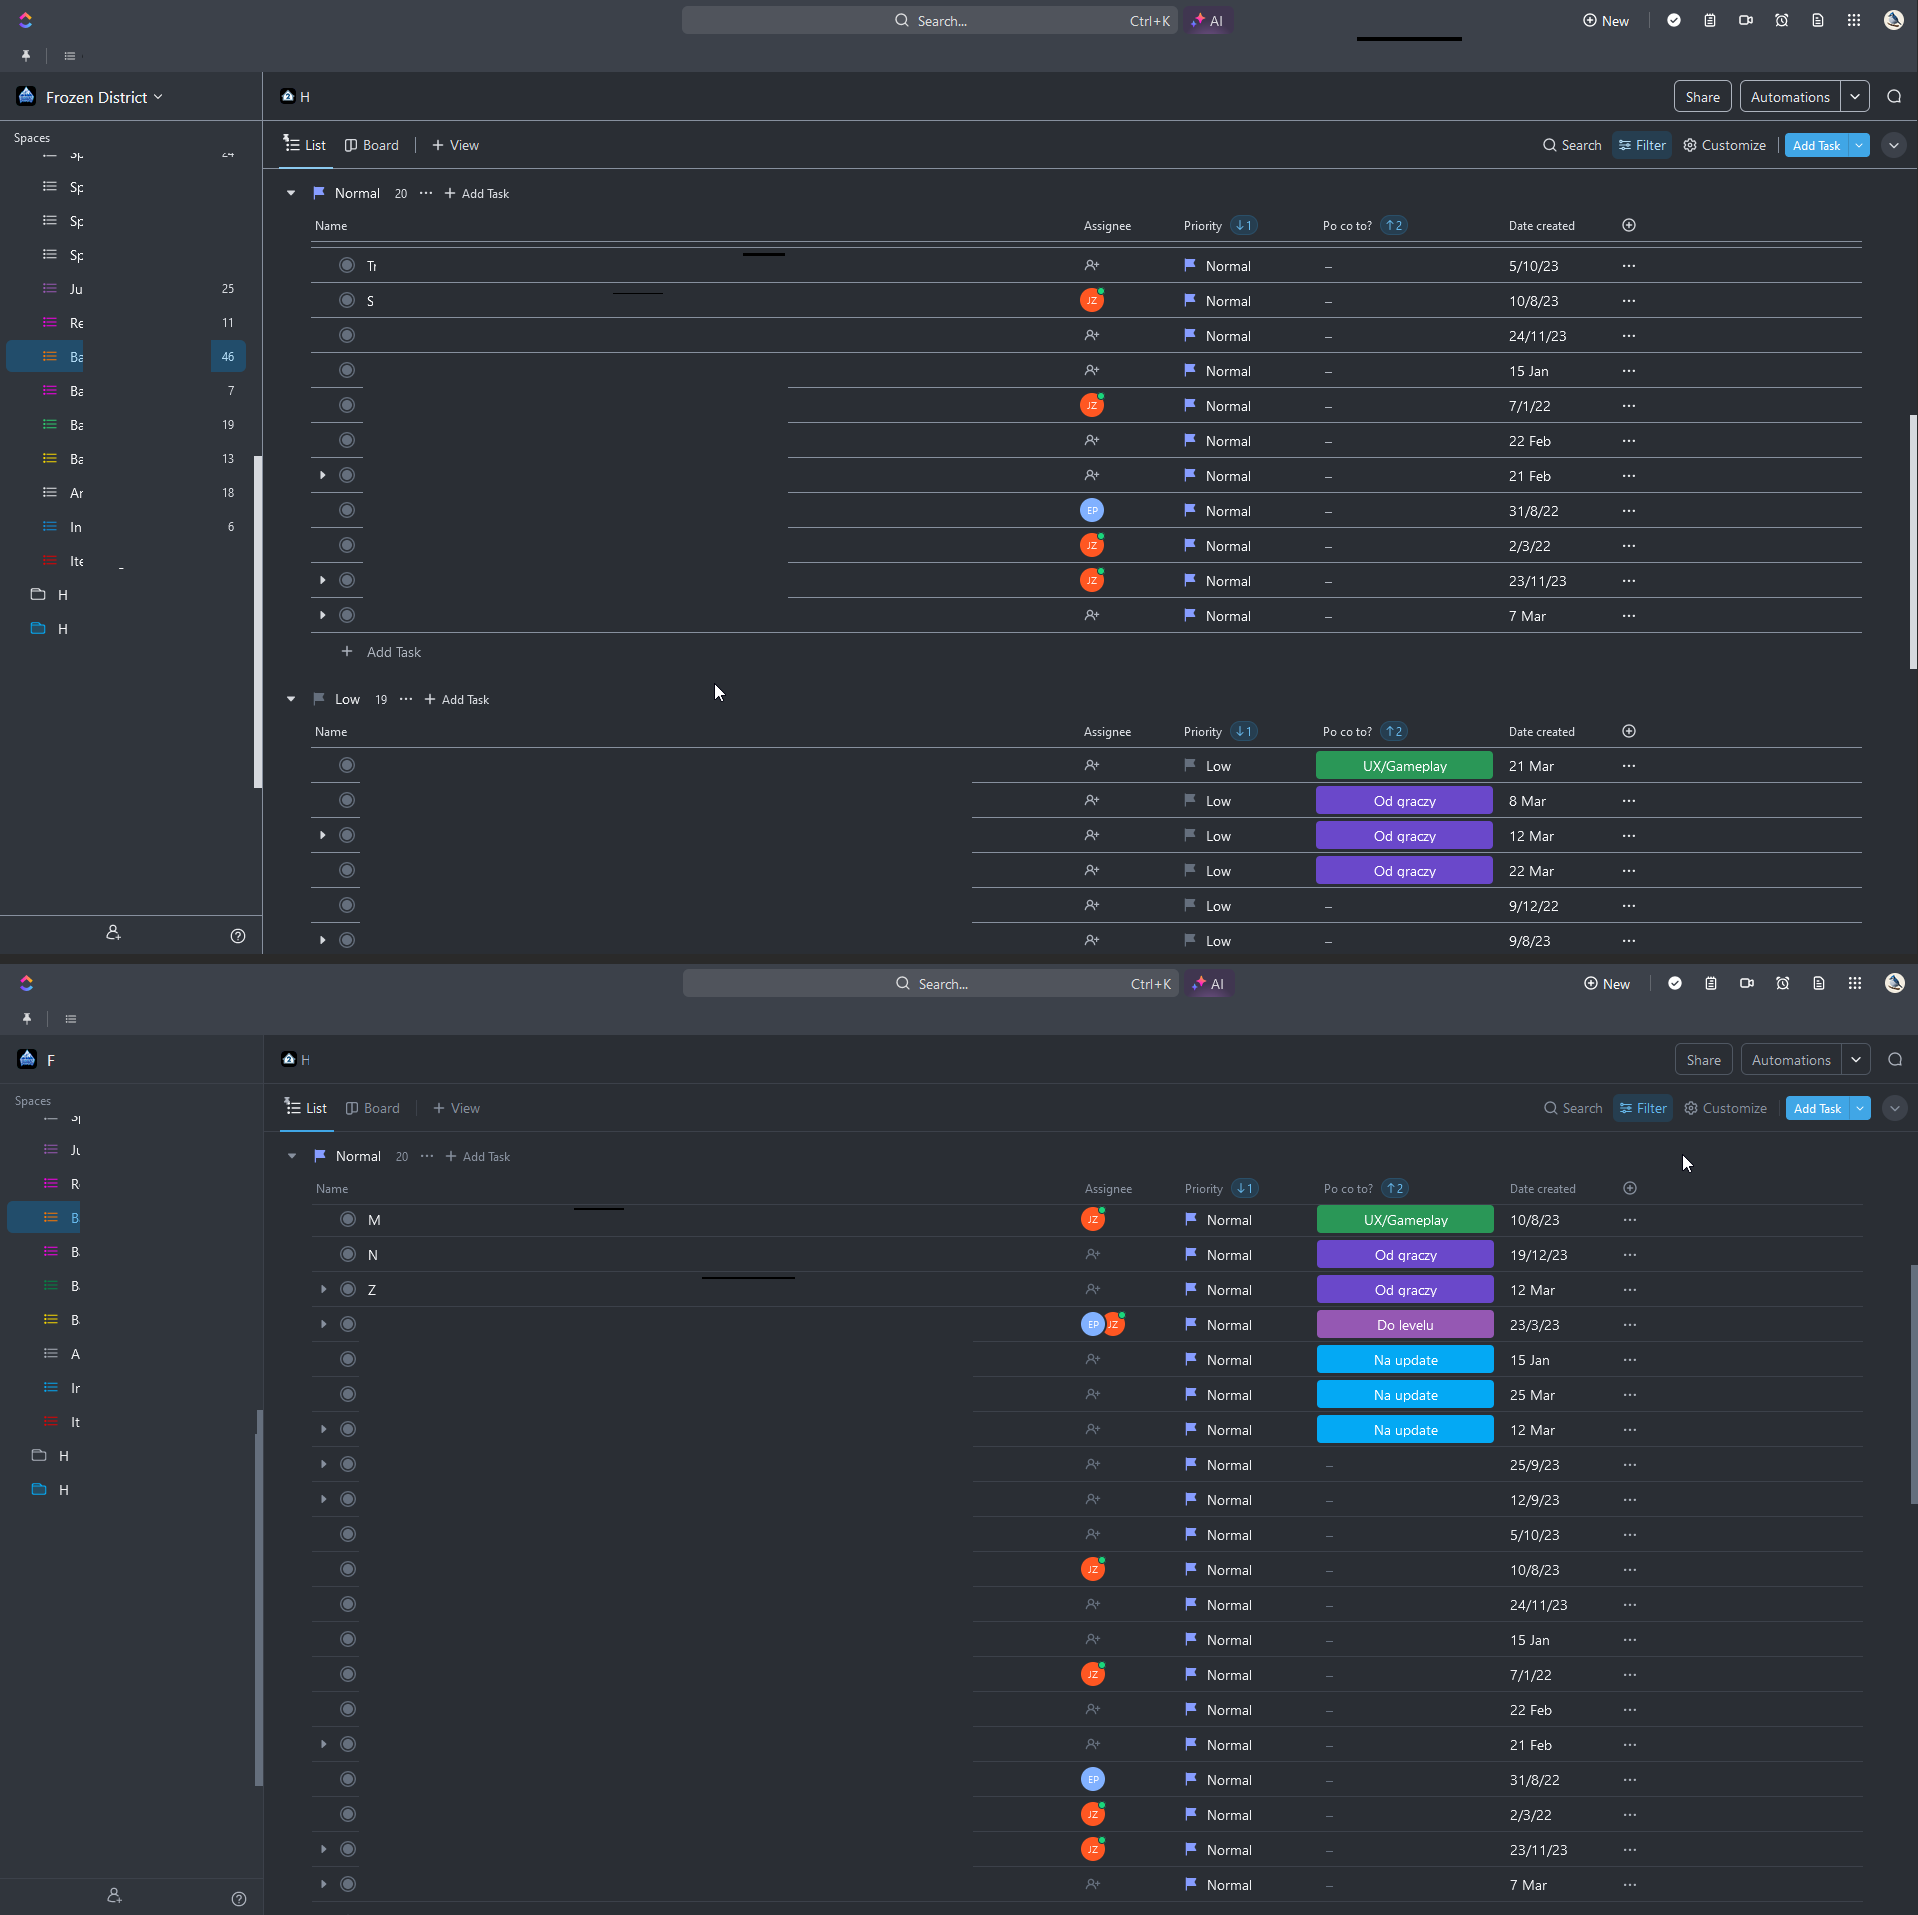This screenshot has height=1915, width=1918.
Task: Upper window: click the Share button
Action: point(1702,97)
